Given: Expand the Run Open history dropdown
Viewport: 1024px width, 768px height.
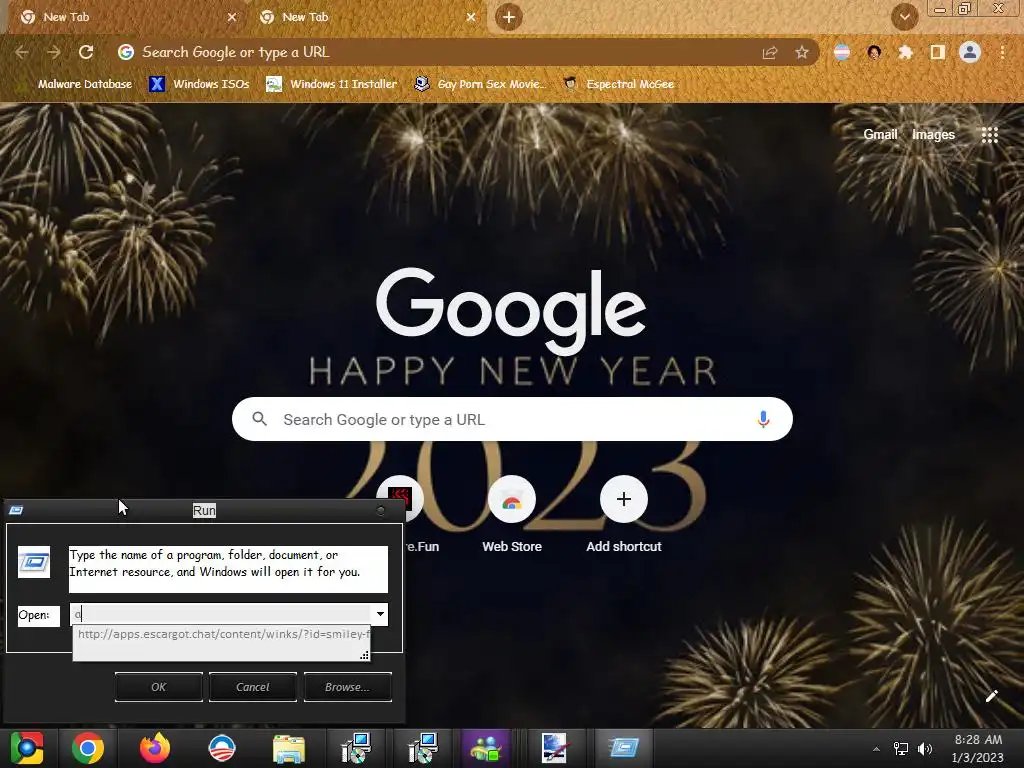Looking at the screenshot, I should [x=380, y=614].
